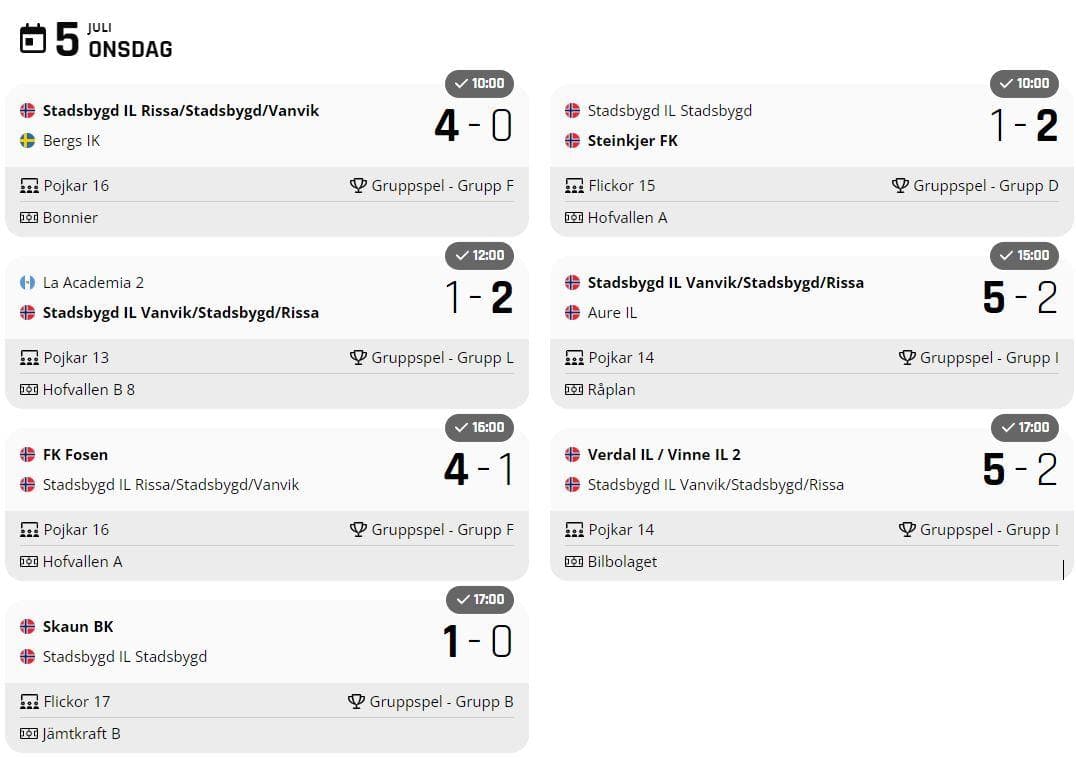
Task: Click the calendar icon beside the date
Action: (33, 39)
